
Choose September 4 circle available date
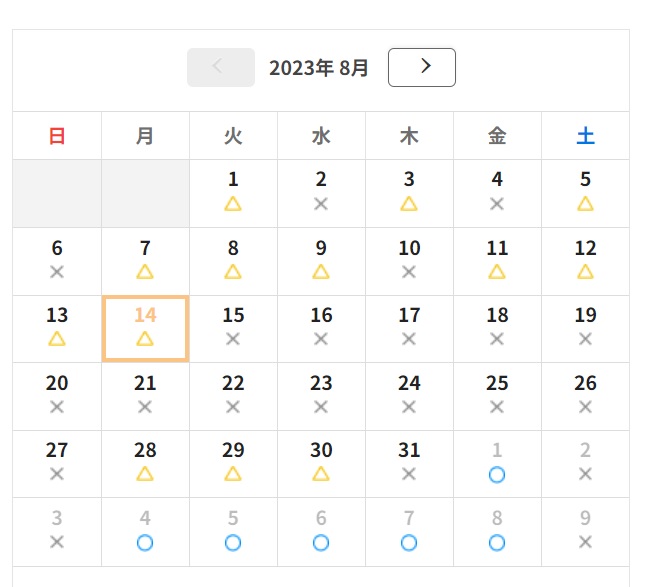pyautogui.click(x=145, y=532)
